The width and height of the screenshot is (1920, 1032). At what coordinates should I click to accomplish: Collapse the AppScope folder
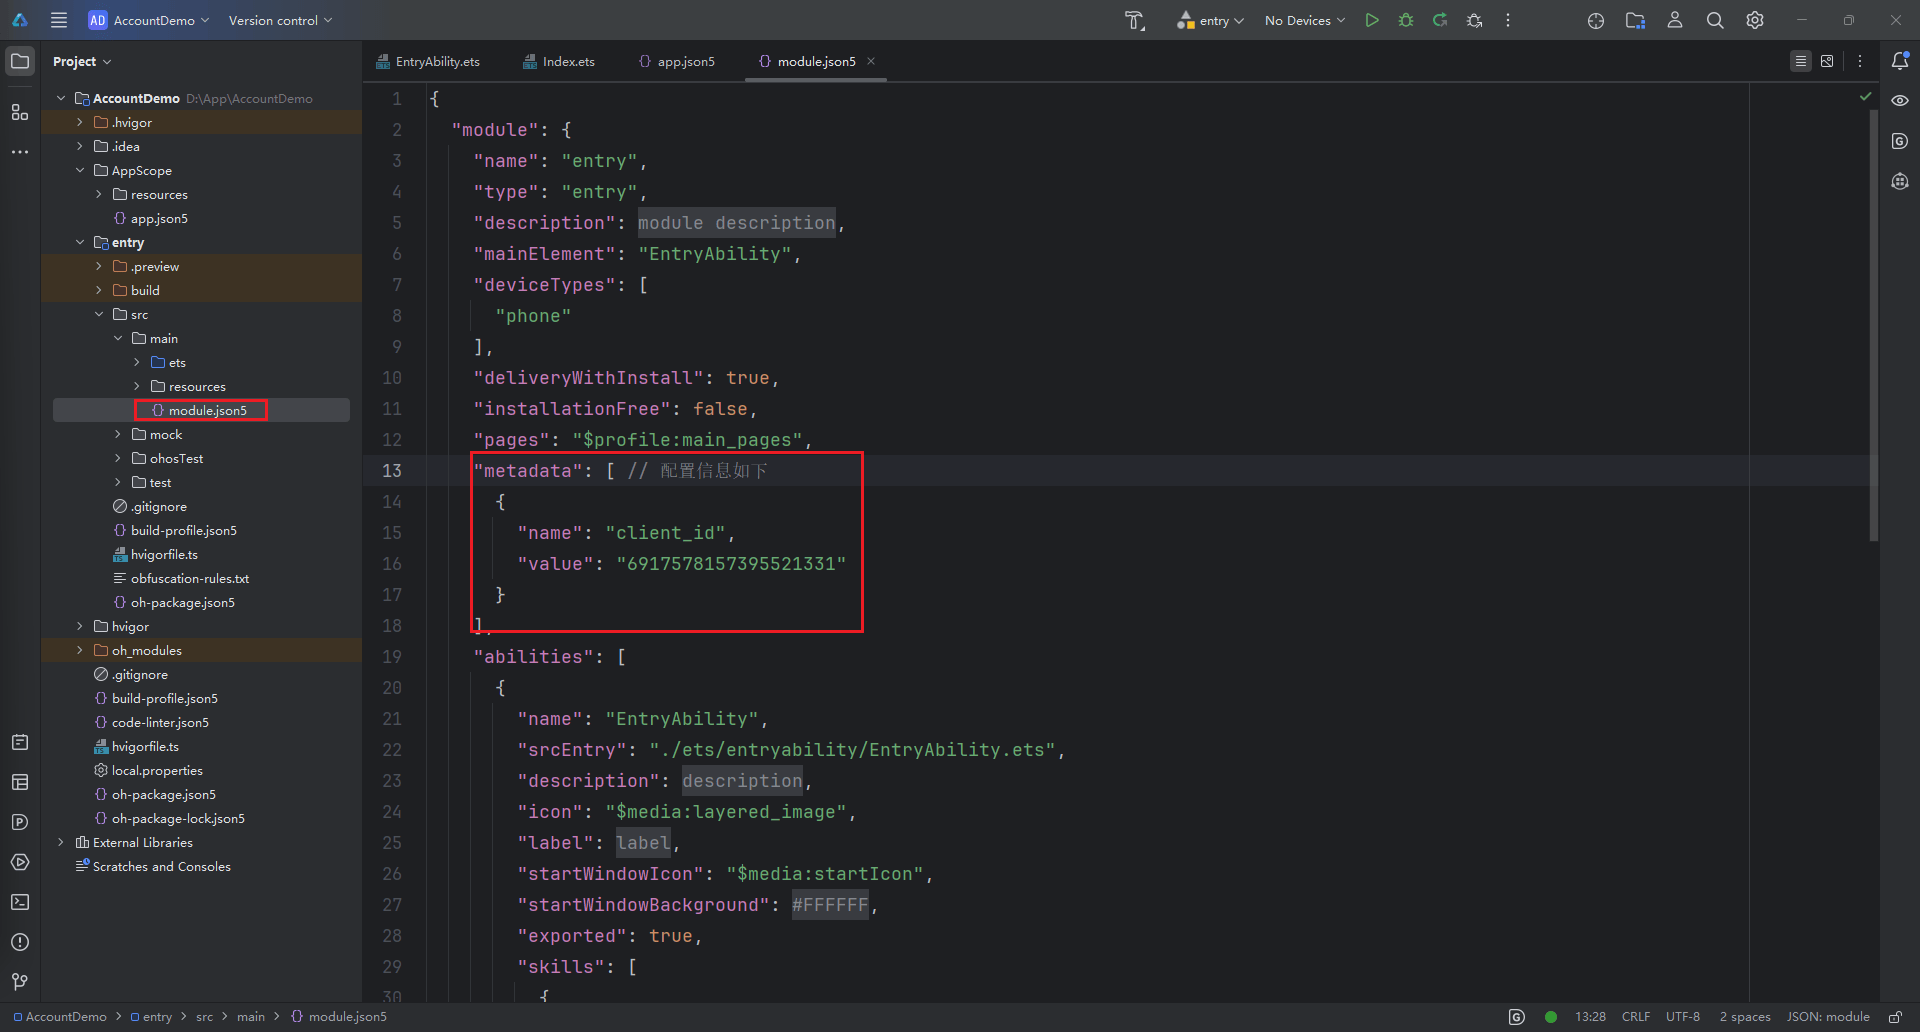80,170
